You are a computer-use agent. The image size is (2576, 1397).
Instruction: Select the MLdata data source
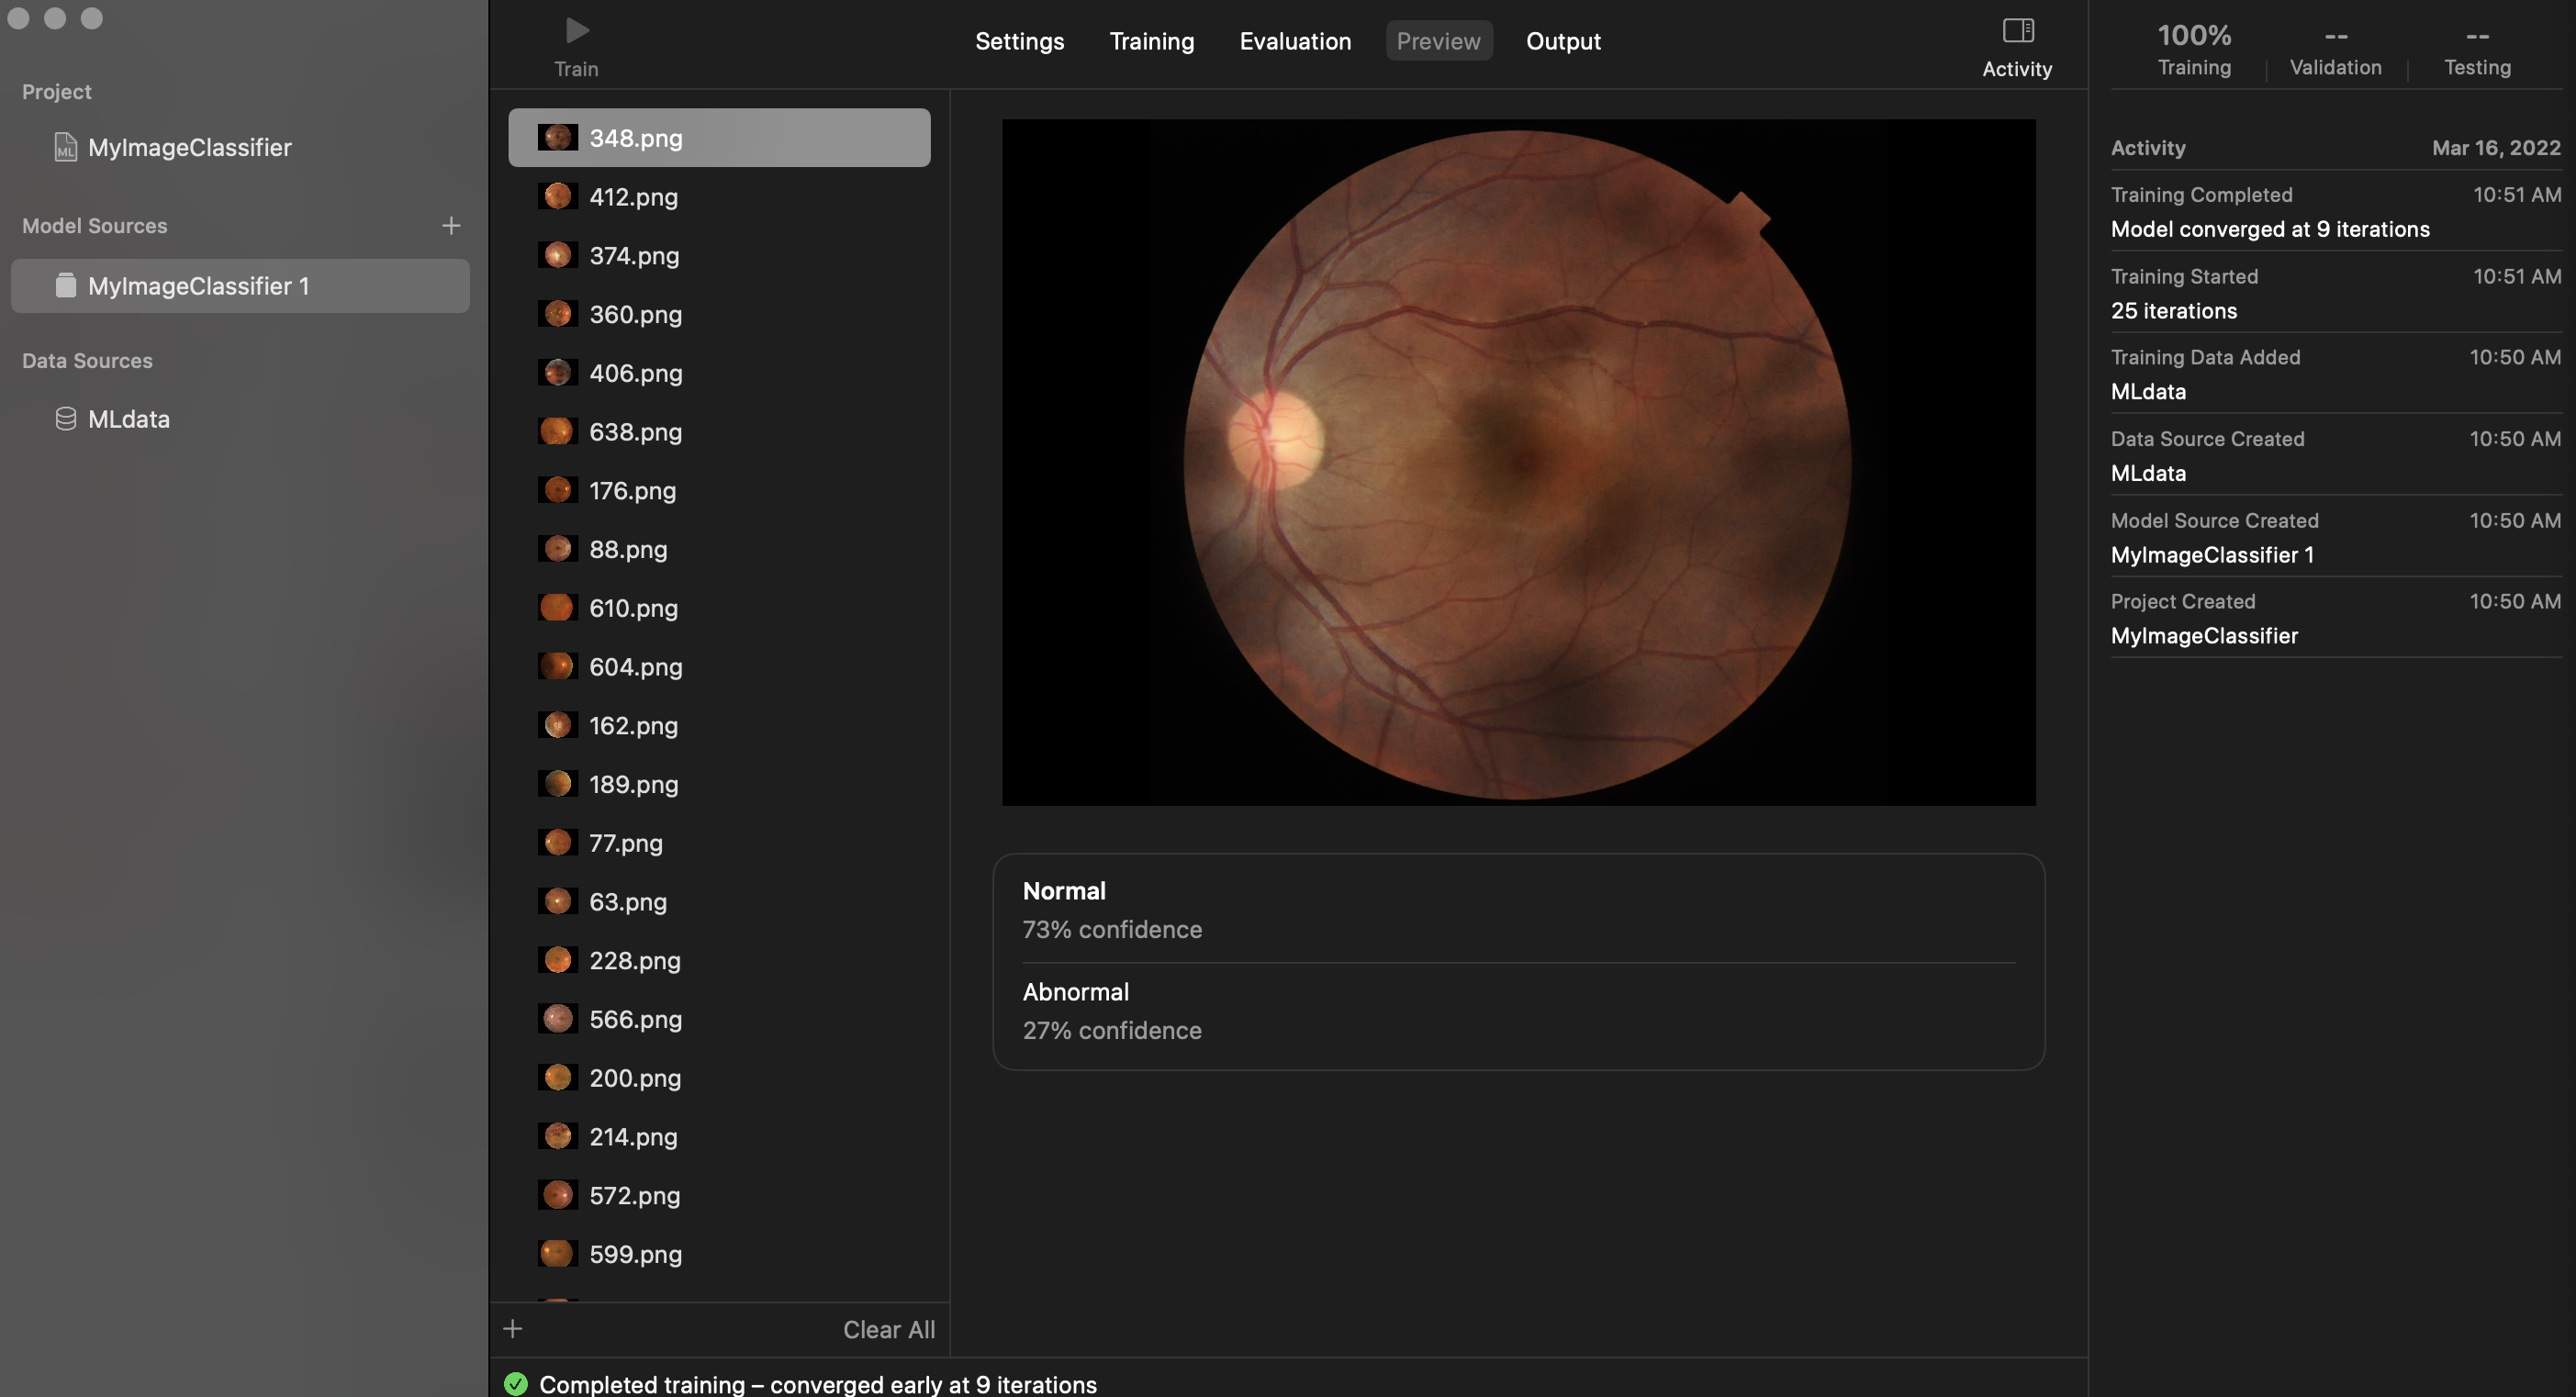pos(128,419)
